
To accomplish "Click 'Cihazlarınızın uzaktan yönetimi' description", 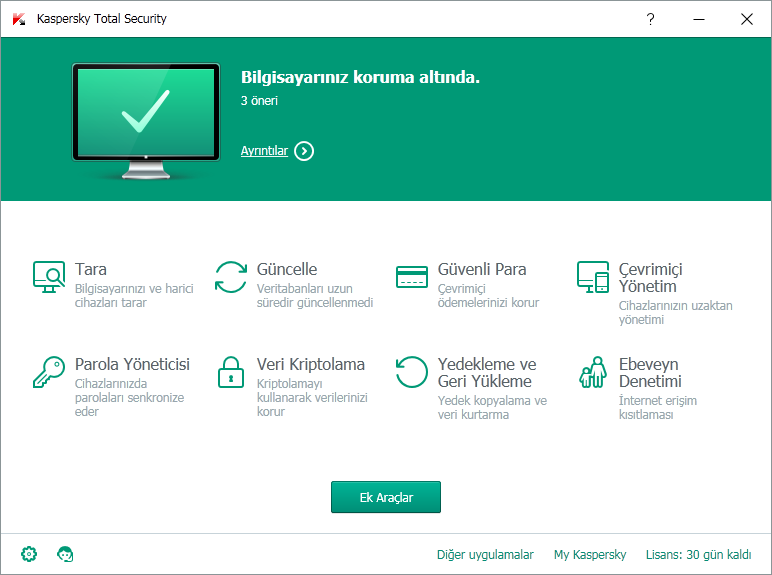I will [676, 313].
